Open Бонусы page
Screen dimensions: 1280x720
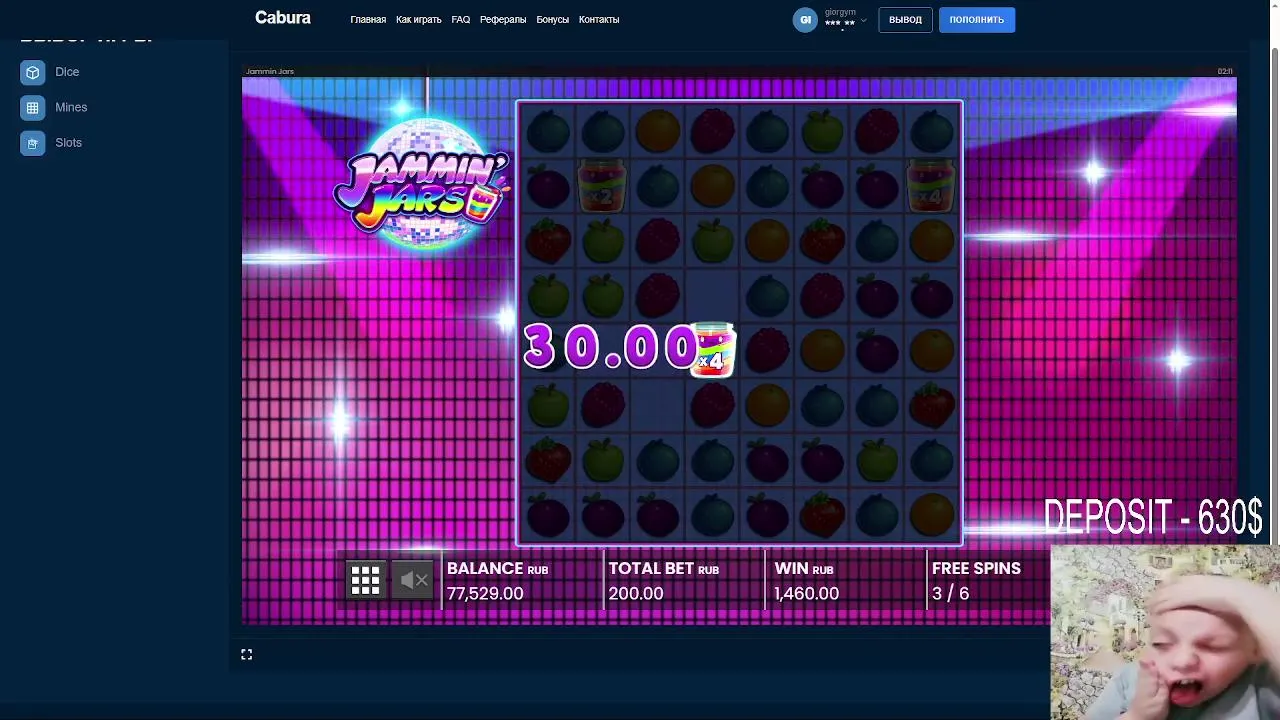coord(552,19)
